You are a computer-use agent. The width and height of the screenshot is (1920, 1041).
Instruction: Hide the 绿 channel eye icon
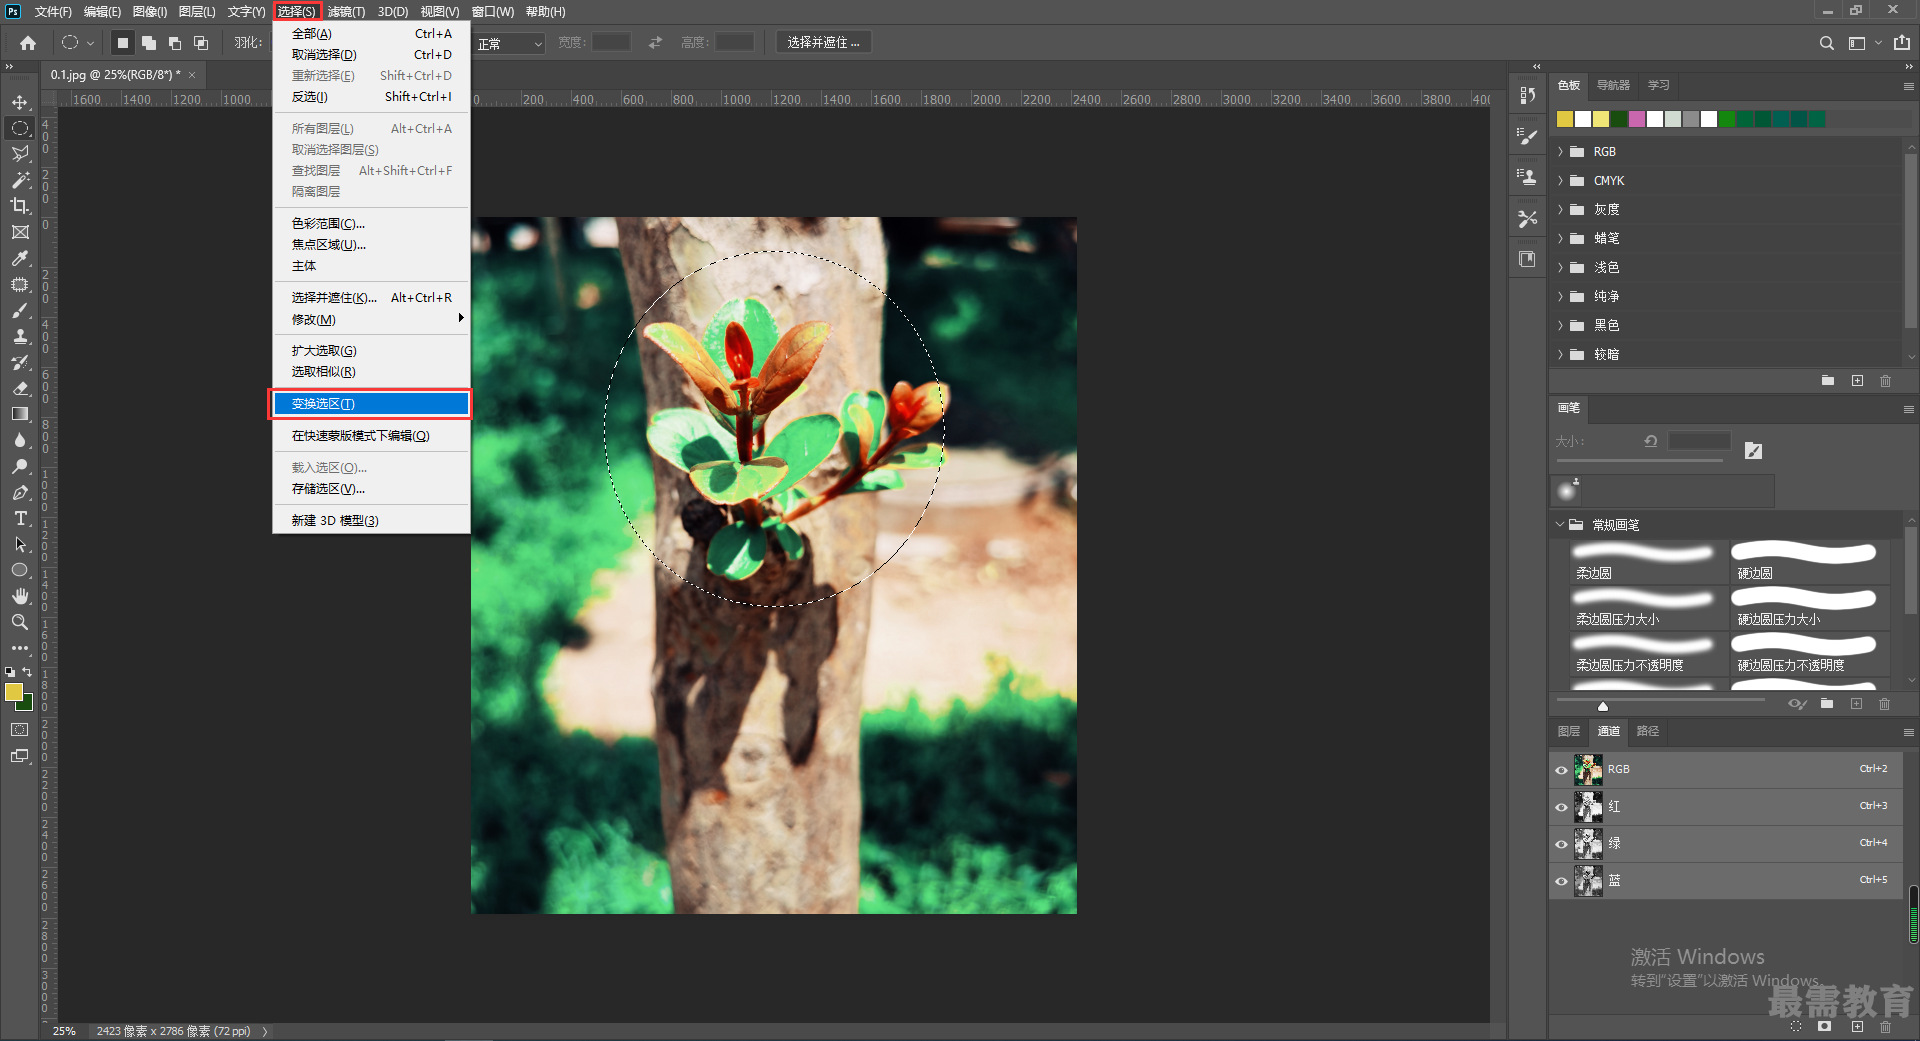point(1561,844)
